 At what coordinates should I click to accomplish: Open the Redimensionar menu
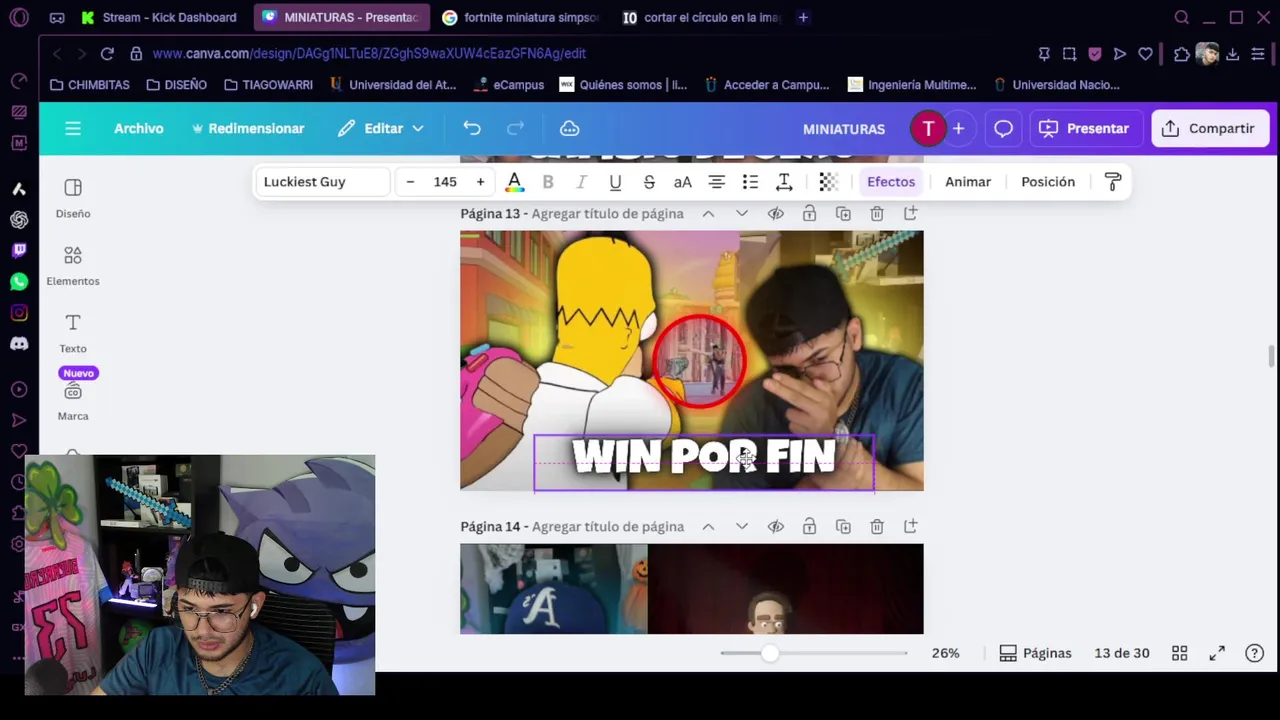[x=248, y=128]
